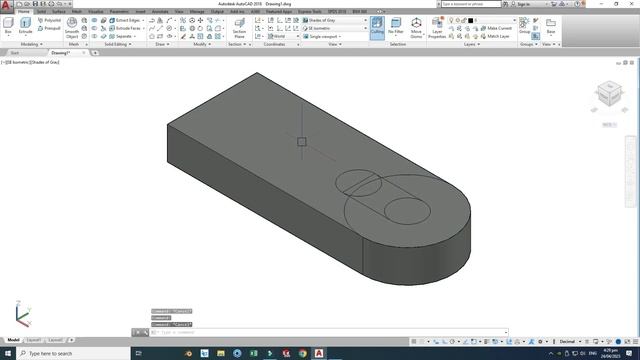Open the World UCS dropdown
Image resolution: width=640 pixels, height=360 pixels.
[283, 36]
